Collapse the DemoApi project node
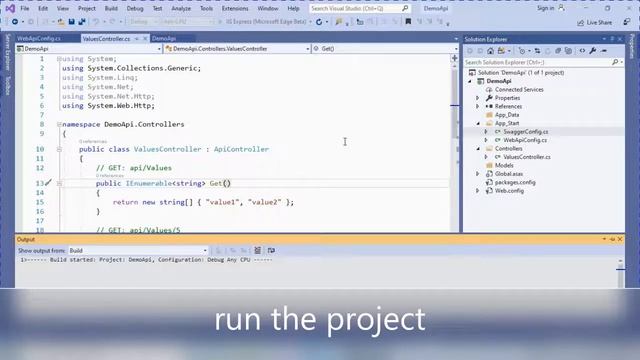 tap(470, 81)
